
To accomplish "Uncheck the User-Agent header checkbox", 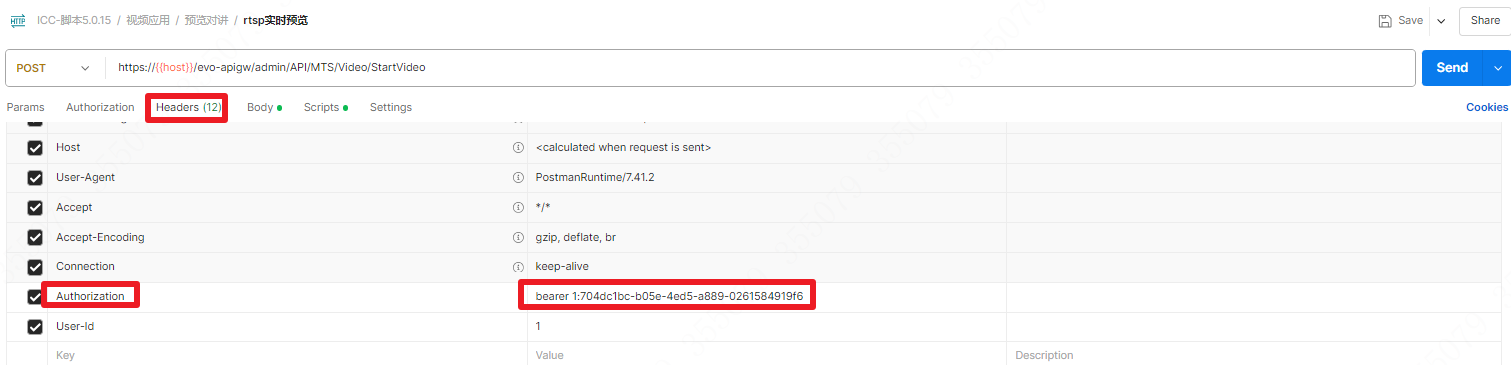I will [35, 178].
